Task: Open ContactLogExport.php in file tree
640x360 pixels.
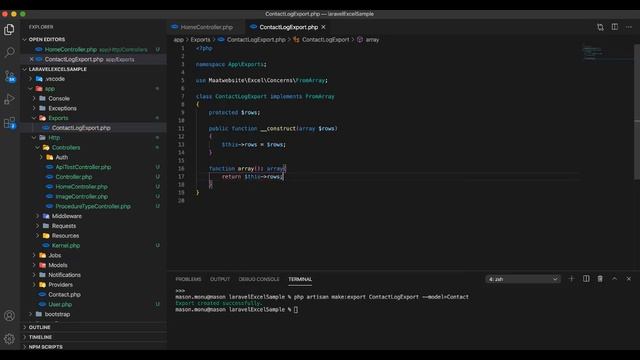Action: pyautogui.click(x=93, y=128)
